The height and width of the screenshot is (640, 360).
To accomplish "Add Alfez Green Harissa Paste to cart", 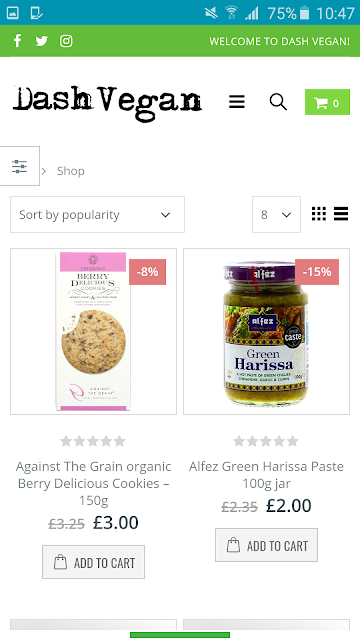I will pos(267,545).
